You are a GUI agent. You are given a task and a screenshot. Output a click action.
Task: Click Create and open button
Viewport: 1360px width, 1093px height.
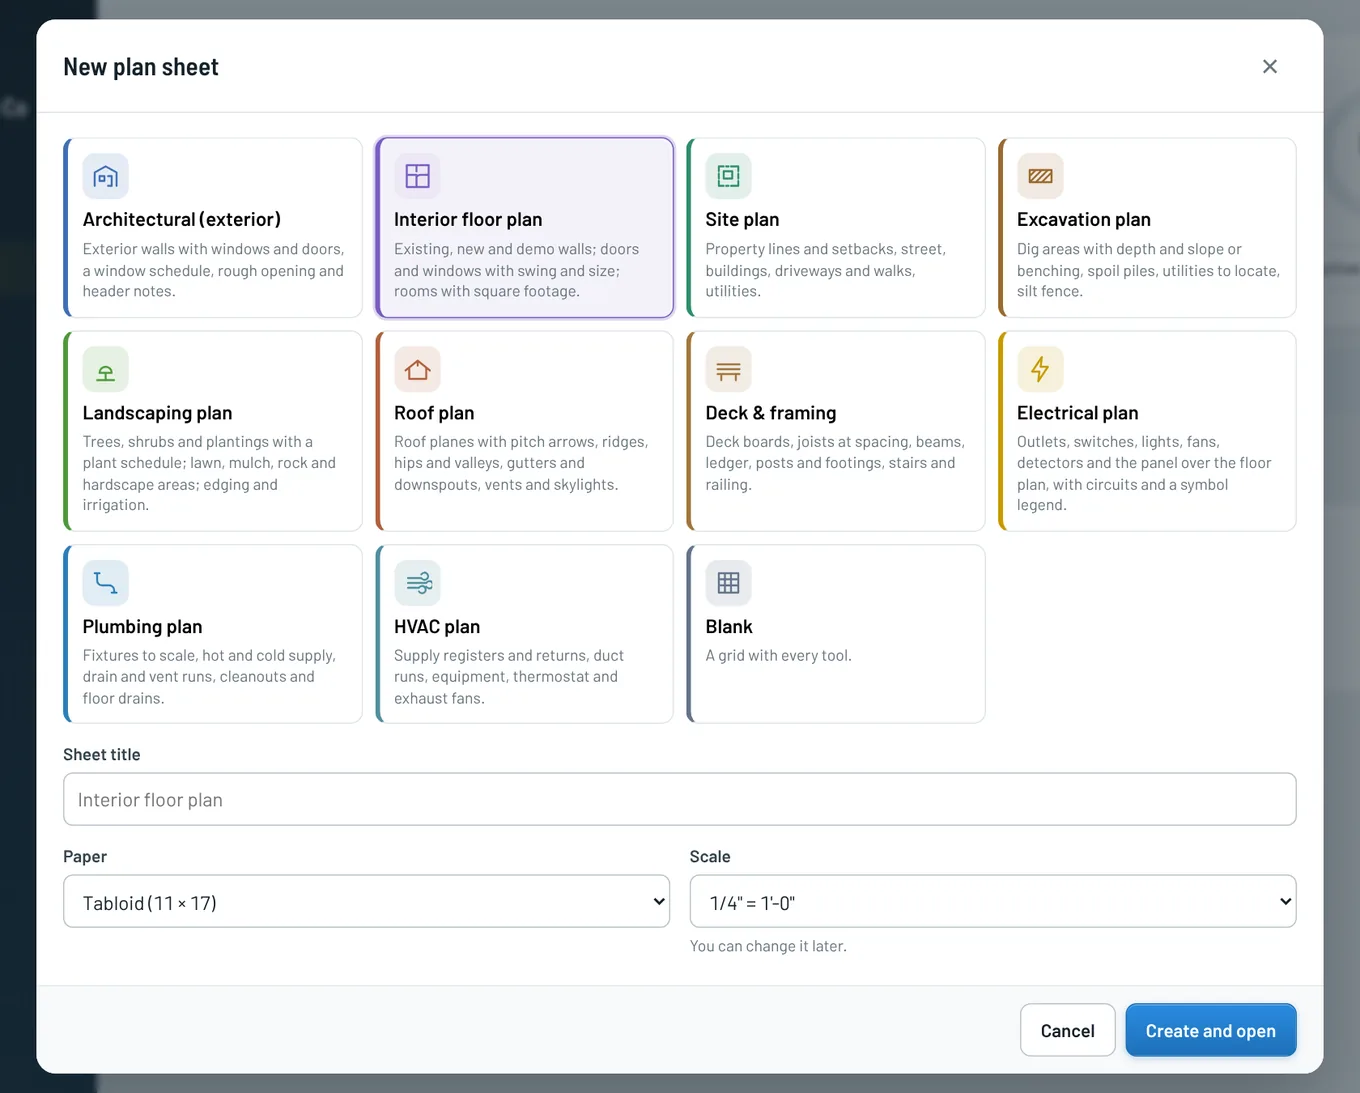1211,1030
